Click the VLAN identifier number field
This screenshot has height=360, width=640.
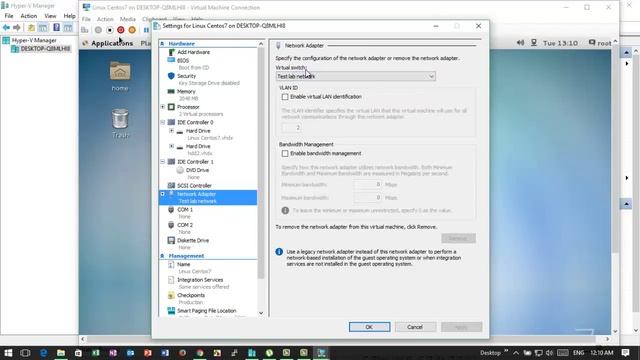coord(292,127)
